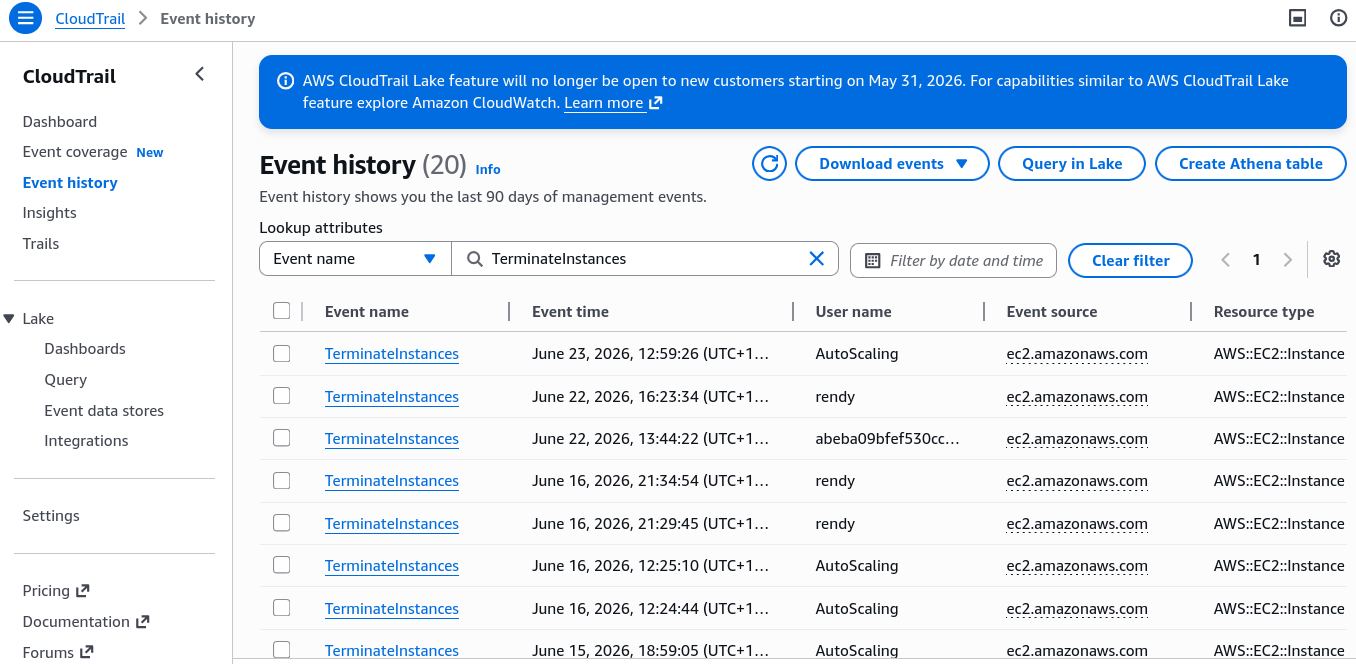Click the banner info icon
Screen dimensions: 1356x664
[285, 81]
